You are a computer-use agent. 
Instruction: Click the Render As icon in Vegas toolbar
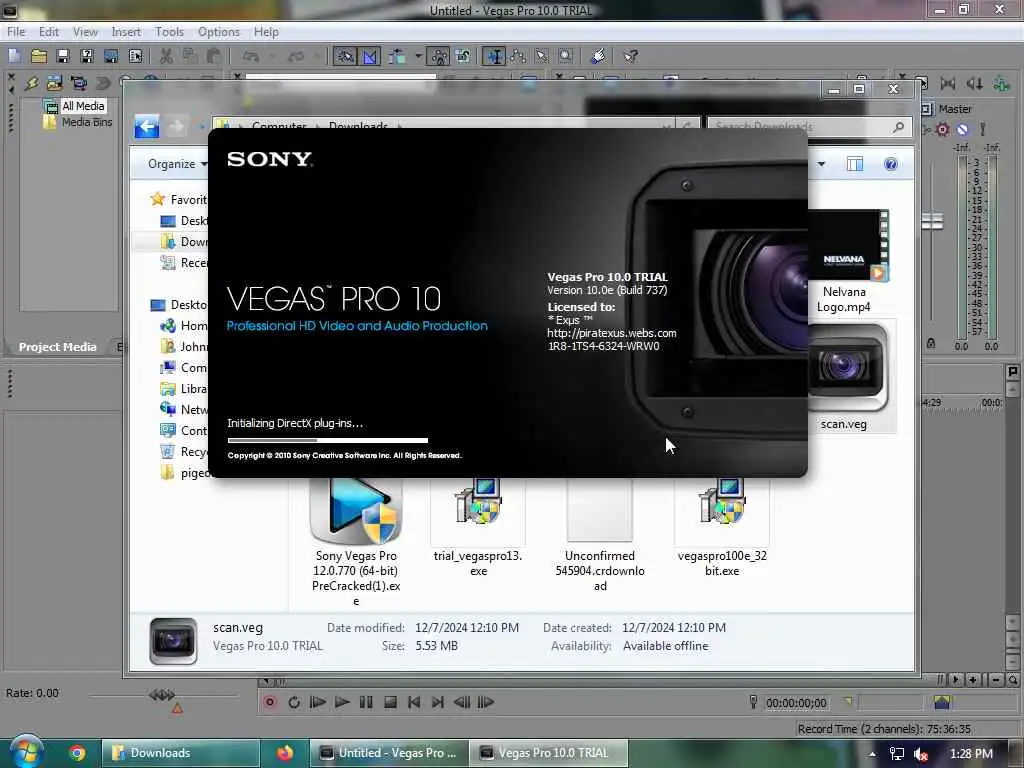[x=111, y=56]
